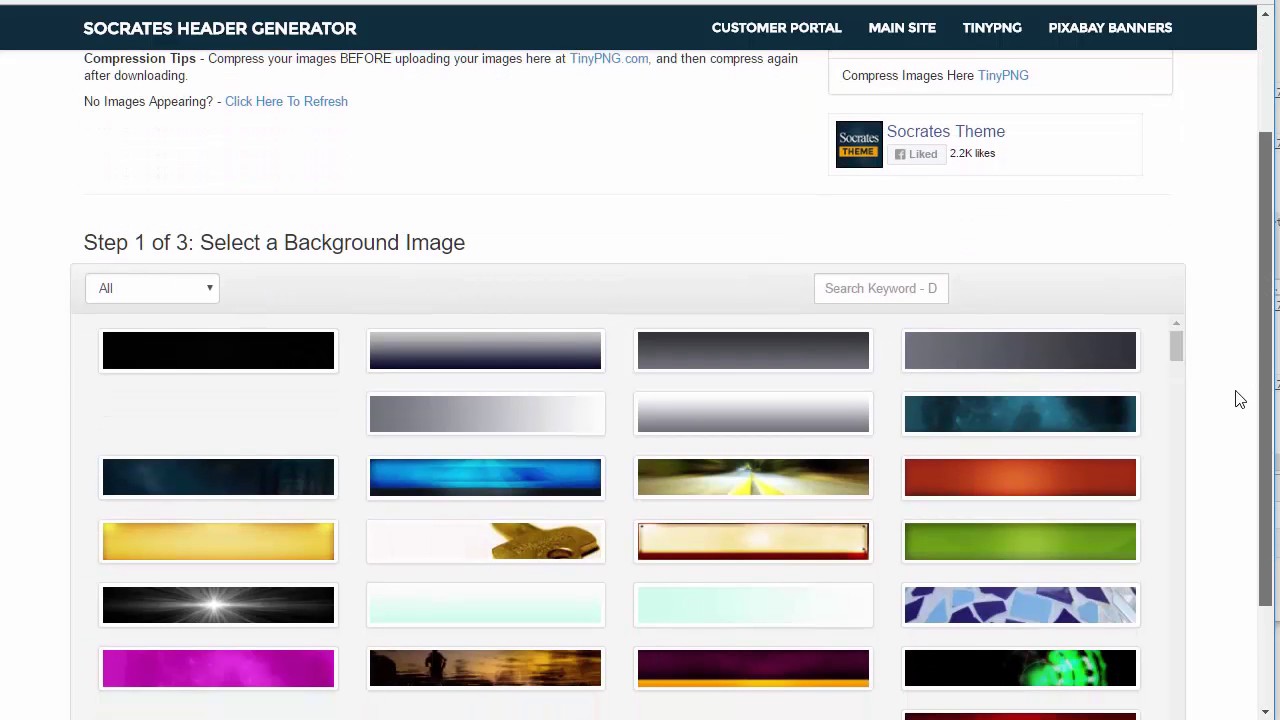Select the yellow gold gradient background
The width and height of the screenshot is (1280, 720).
click(x=218, y=541)
